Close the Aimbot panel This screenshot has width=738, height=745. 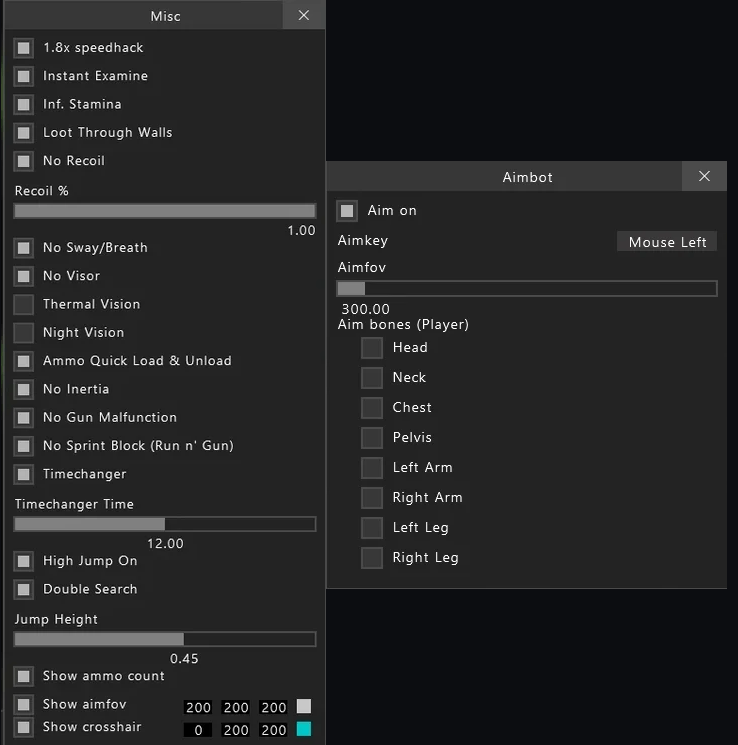(x=704, y=176)
